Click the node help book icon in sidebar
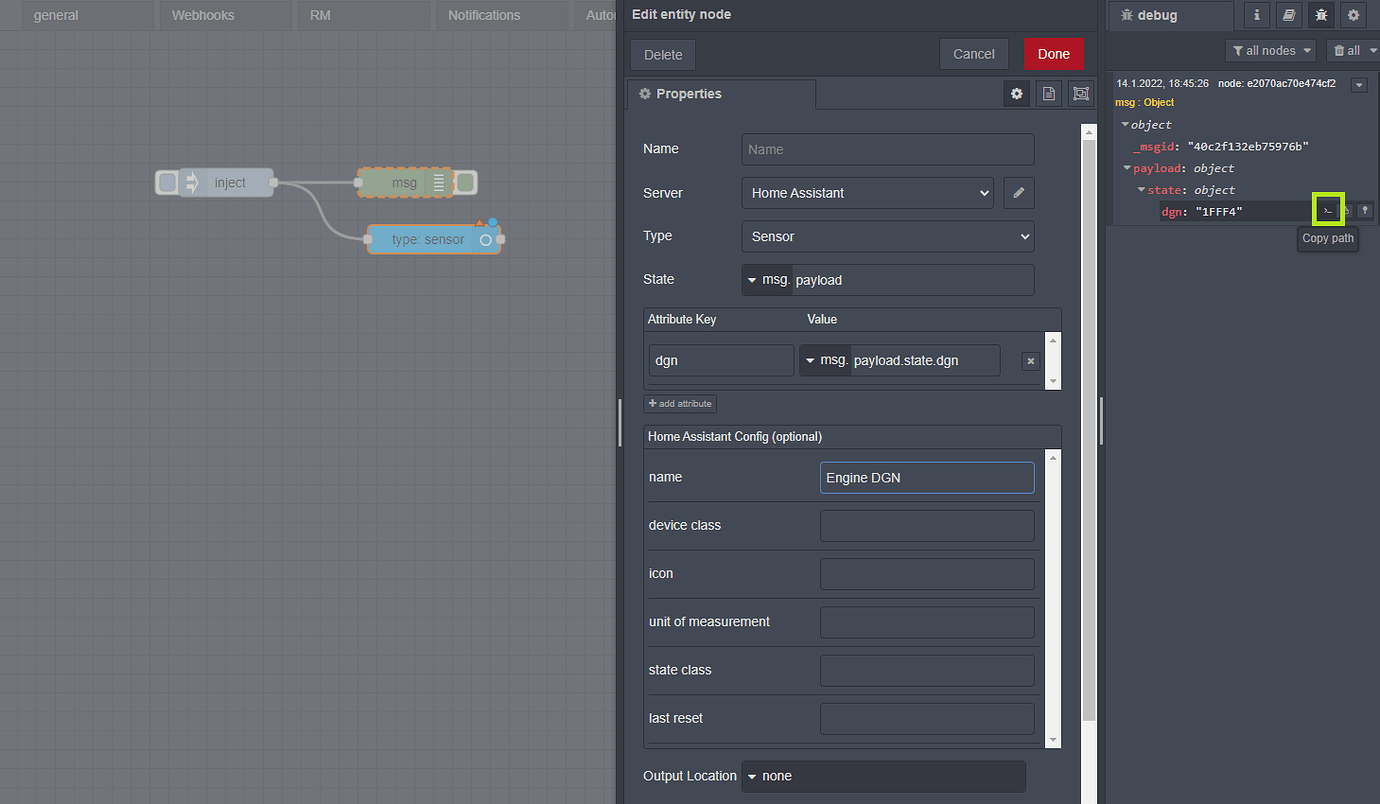 [1288, 15]
